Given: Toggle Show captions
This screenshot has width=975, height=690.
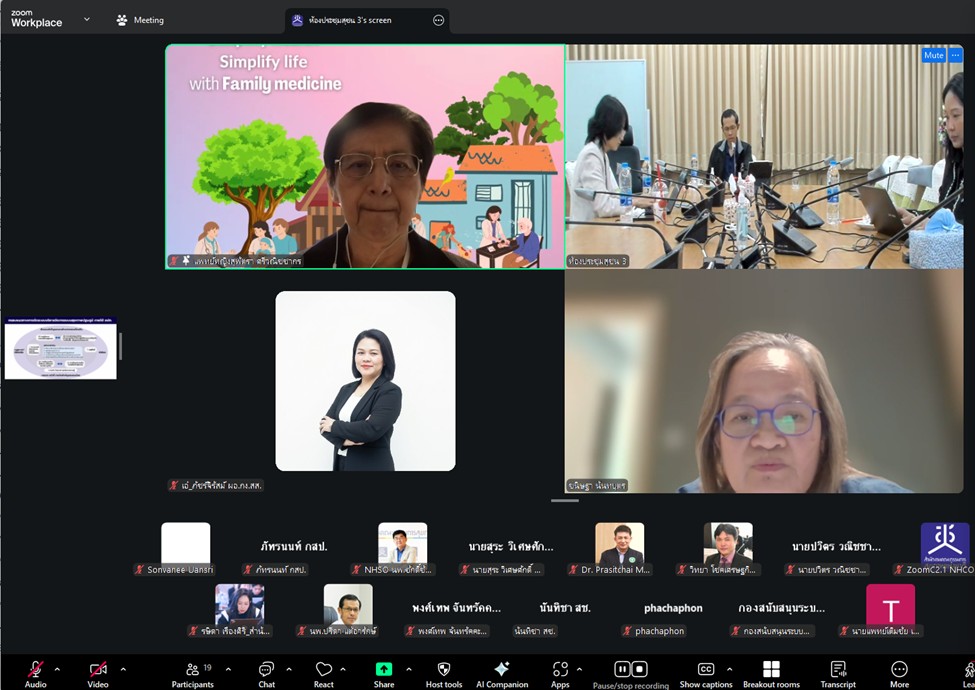Looking at the screenshot, I should pyautogui.click(x=705, y=669).
